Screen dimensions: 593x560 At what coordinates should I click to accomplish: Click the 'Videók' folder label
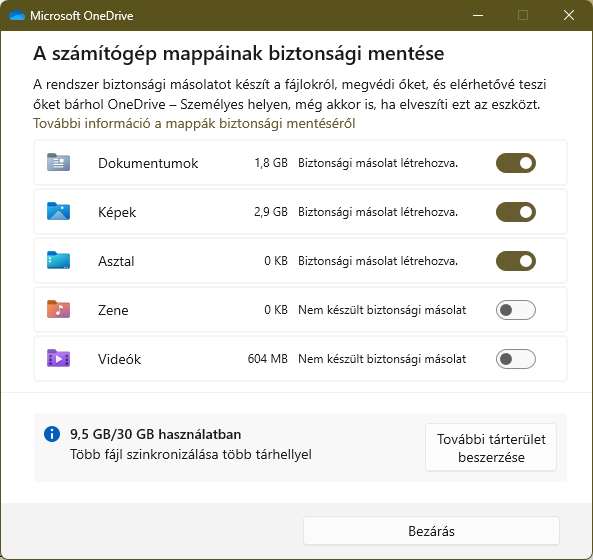(x=120, y=359)
